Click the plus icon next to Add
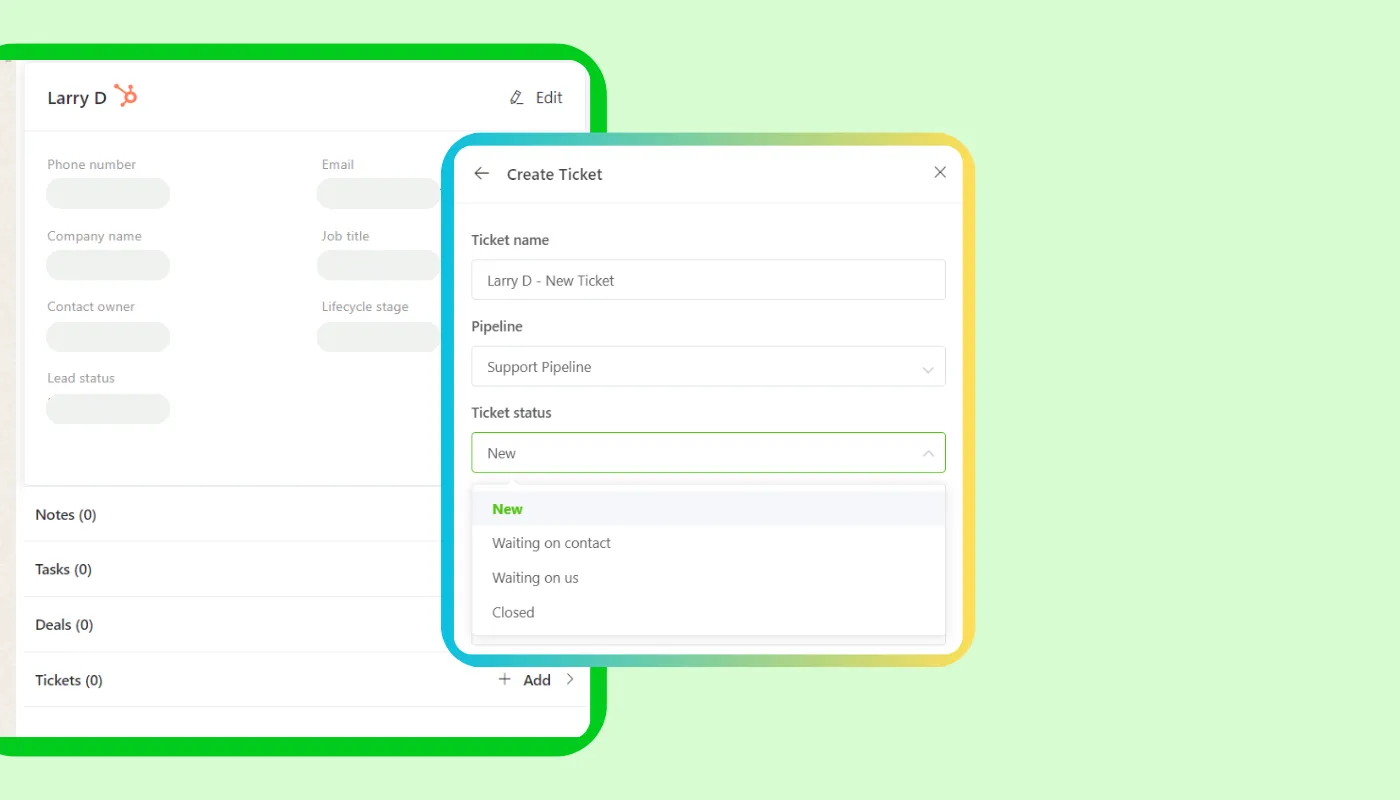Image resolution: width=1400 pixels, height=800 pixels. coord(505,679)
